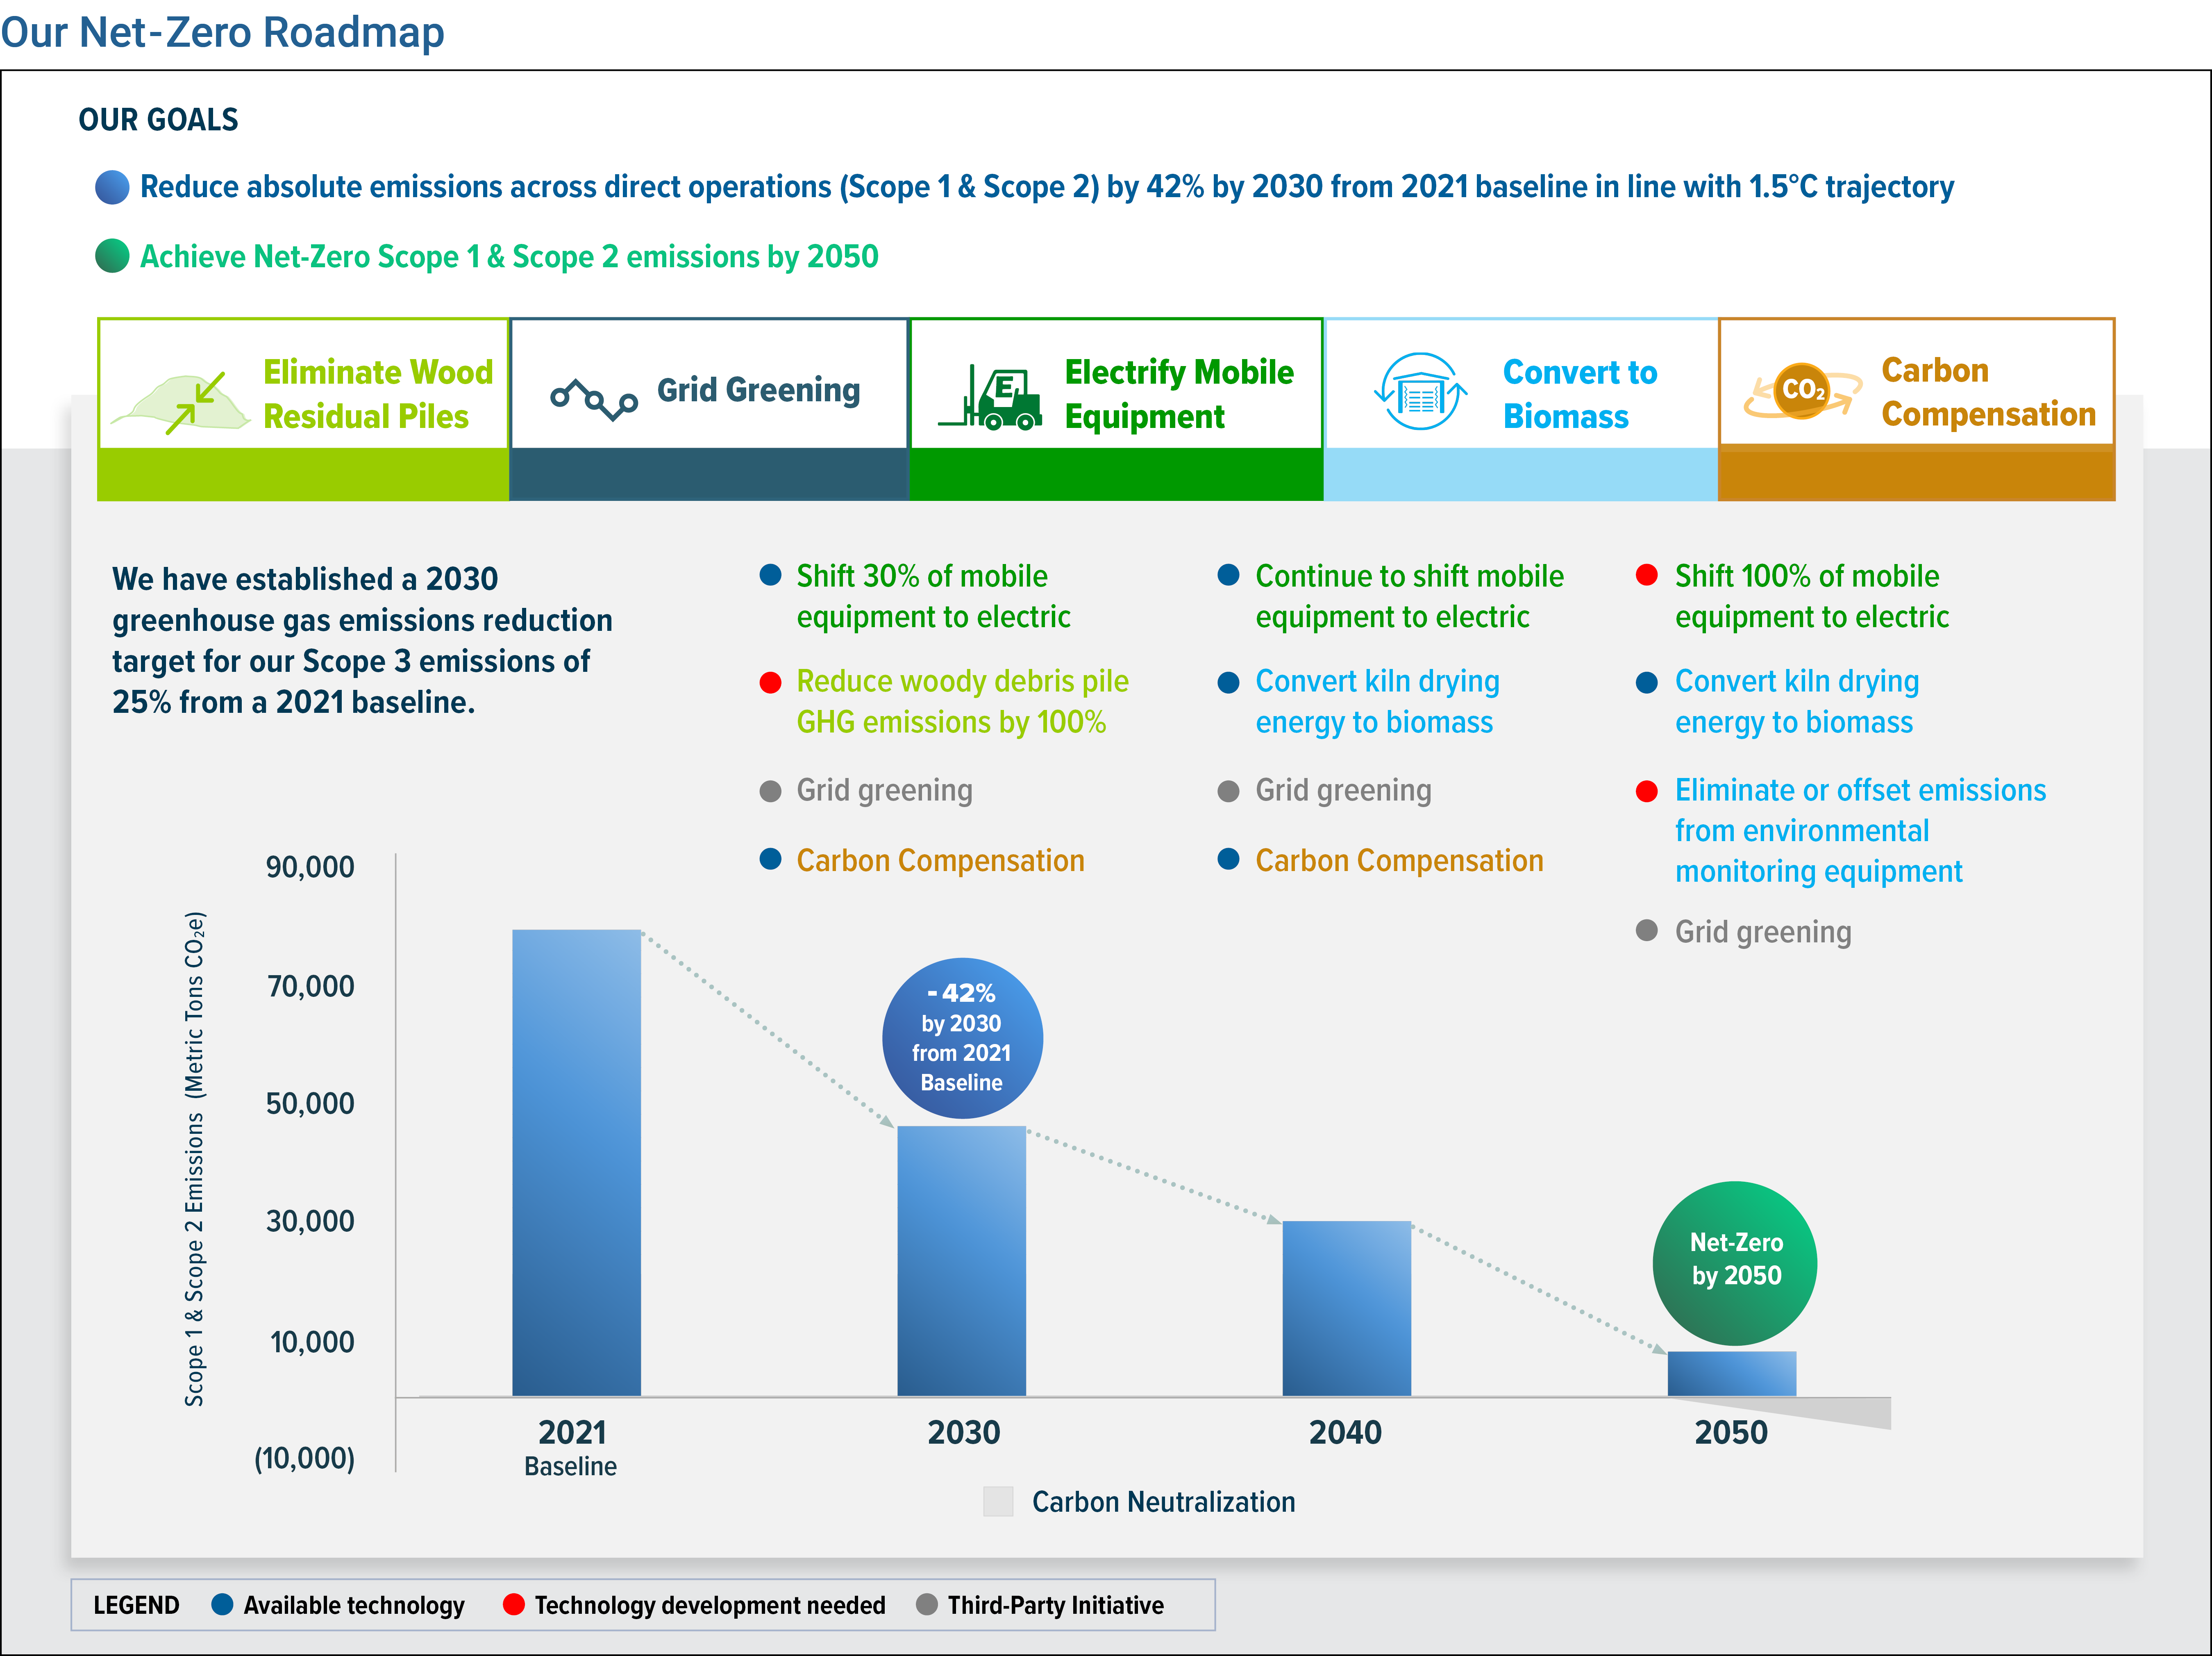Click the 2030 emissions bar

pos(962,1261)
